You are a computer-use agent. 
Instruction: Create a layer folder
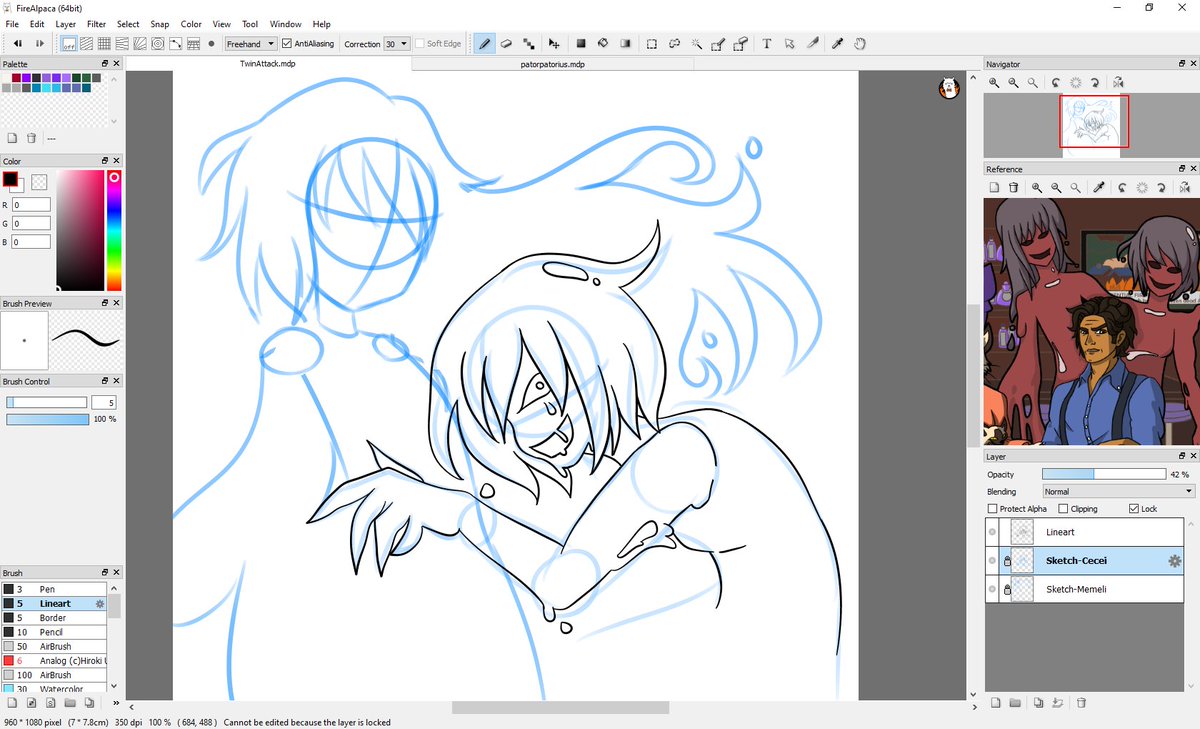pyautogui.click(x=1013, y=703)
